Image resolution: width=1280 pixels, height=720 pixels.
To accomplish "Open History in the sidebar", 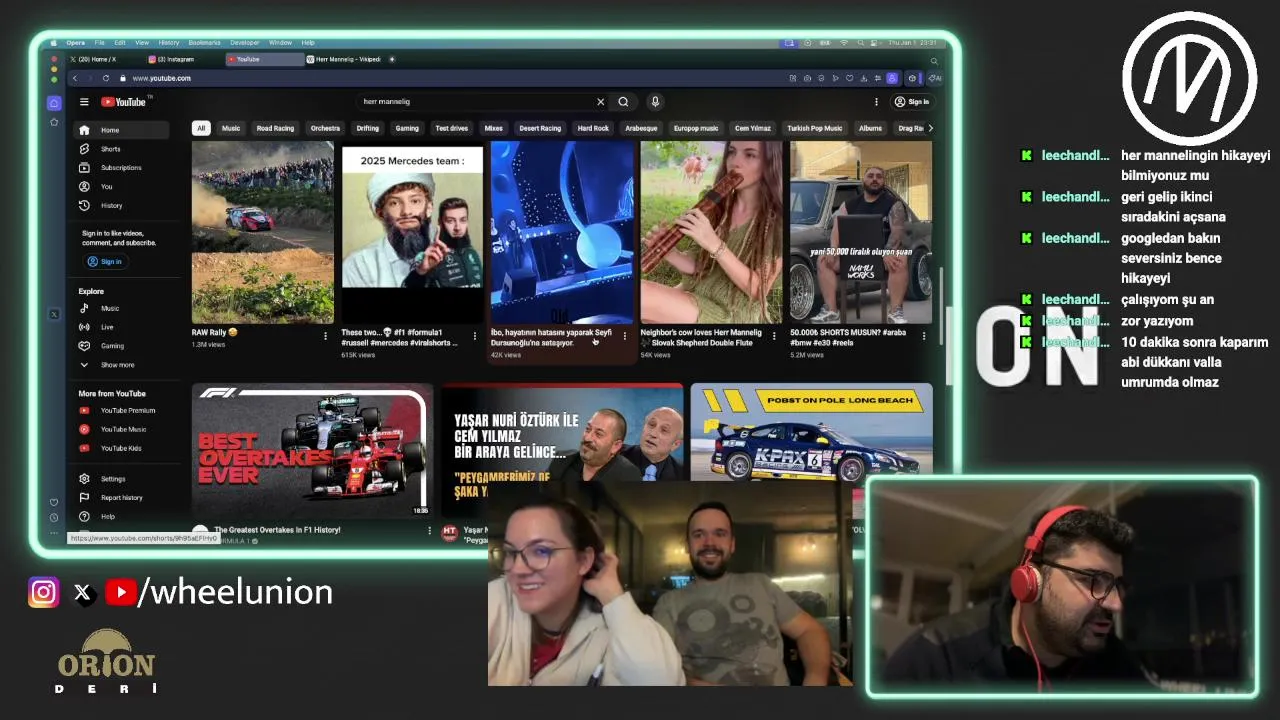I will click(120, 206).
